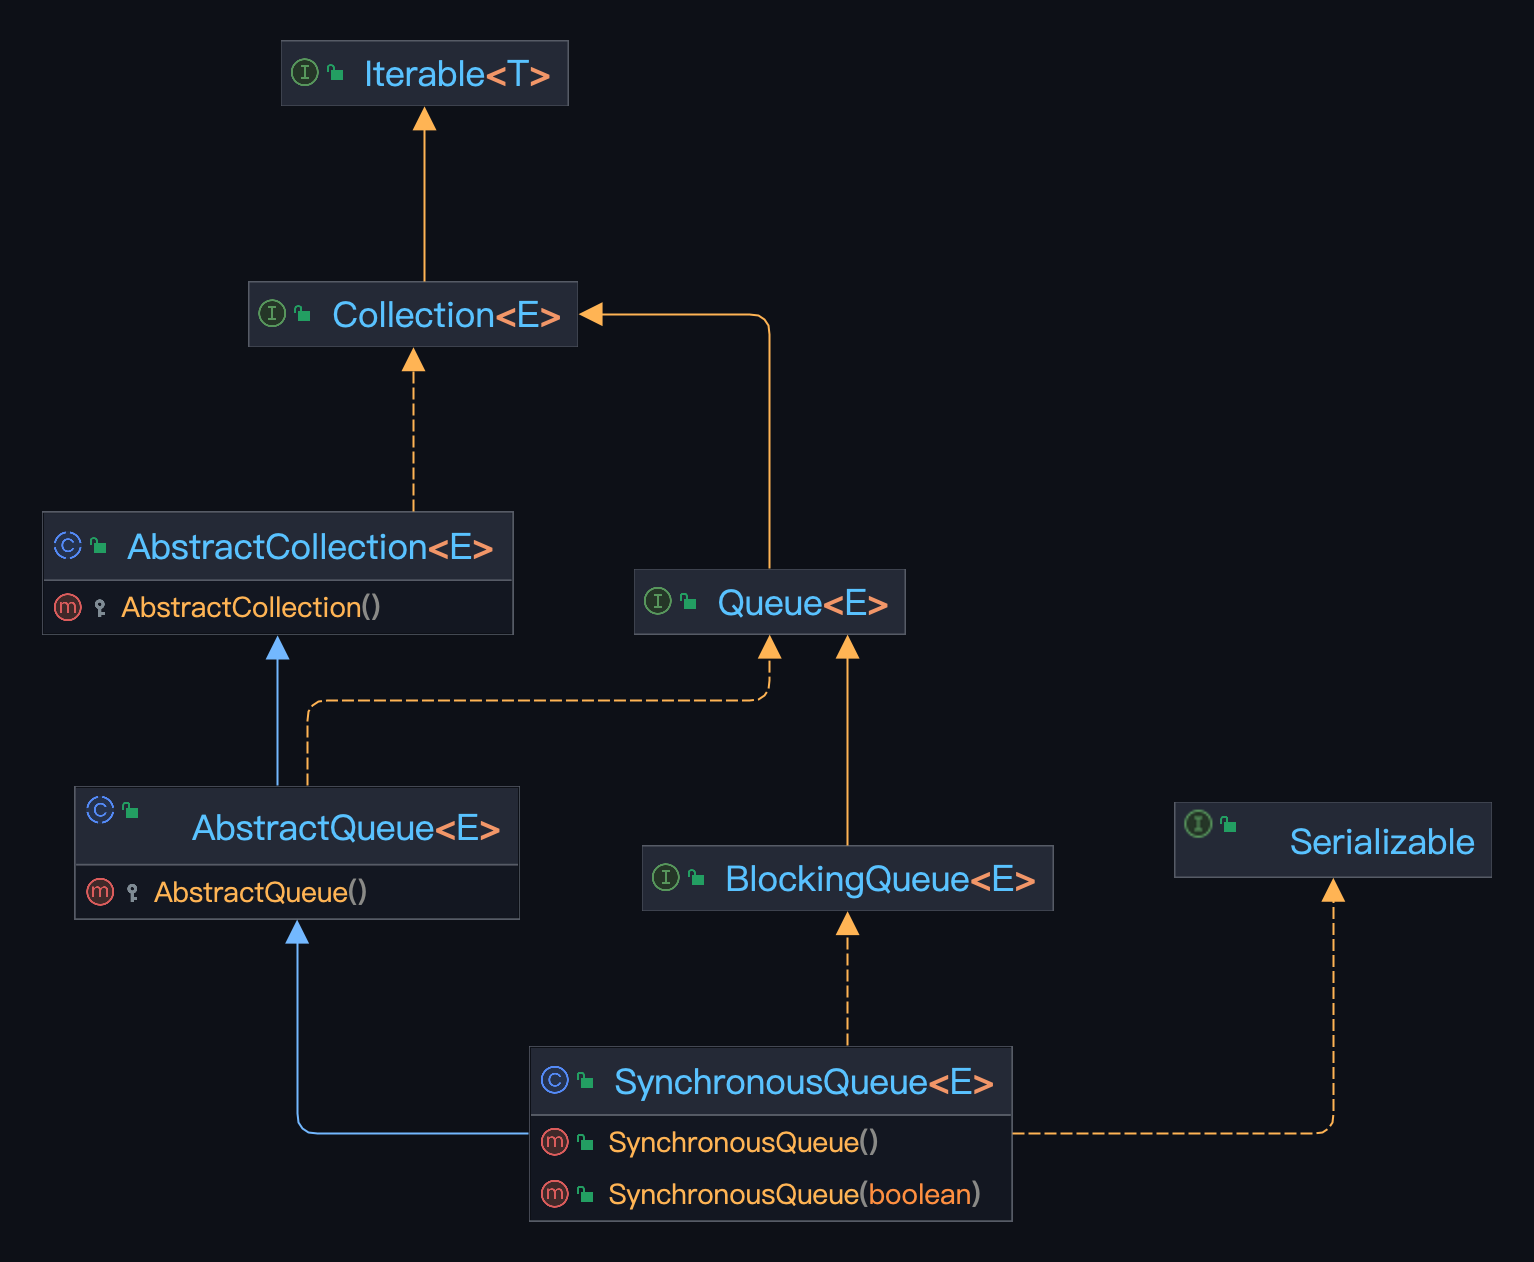This screenshot has height=1262, width=1534.
Task: Click the class icon beside AbstractCollection<E>
Action: 66,546
